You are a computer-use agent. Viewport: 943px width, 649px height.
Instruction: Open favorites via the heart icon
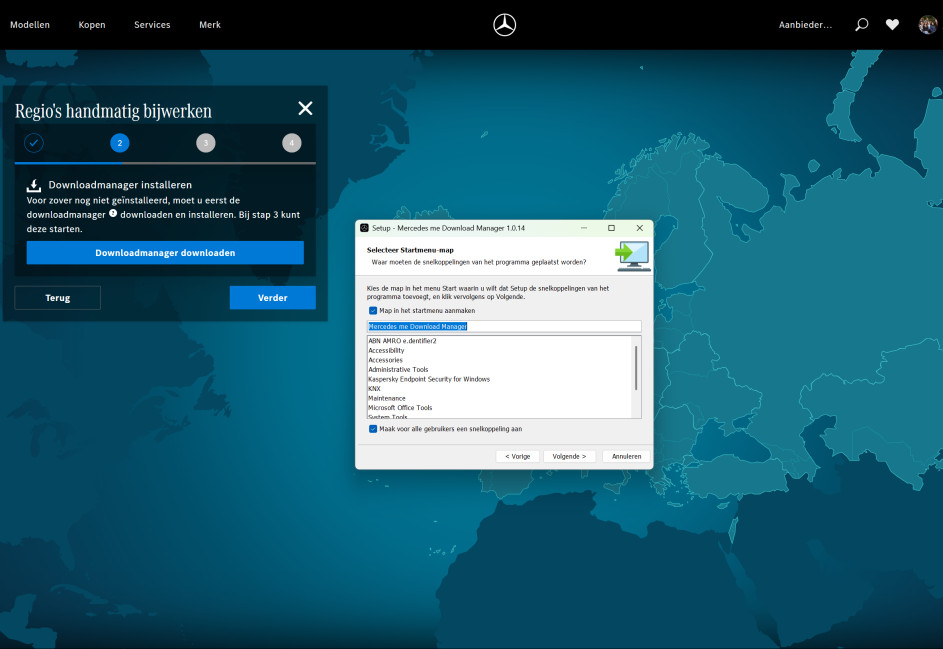pos(892,25)
